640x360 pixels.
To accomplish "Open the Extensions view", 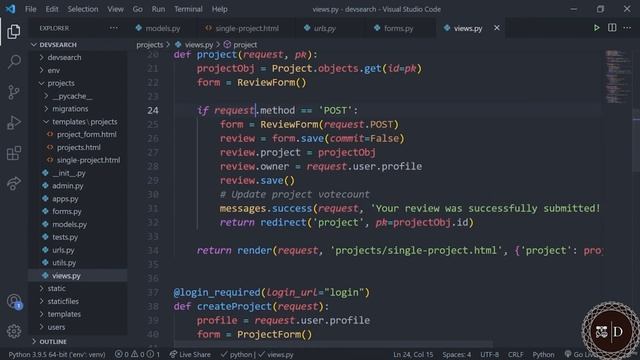I will point(13,153).
